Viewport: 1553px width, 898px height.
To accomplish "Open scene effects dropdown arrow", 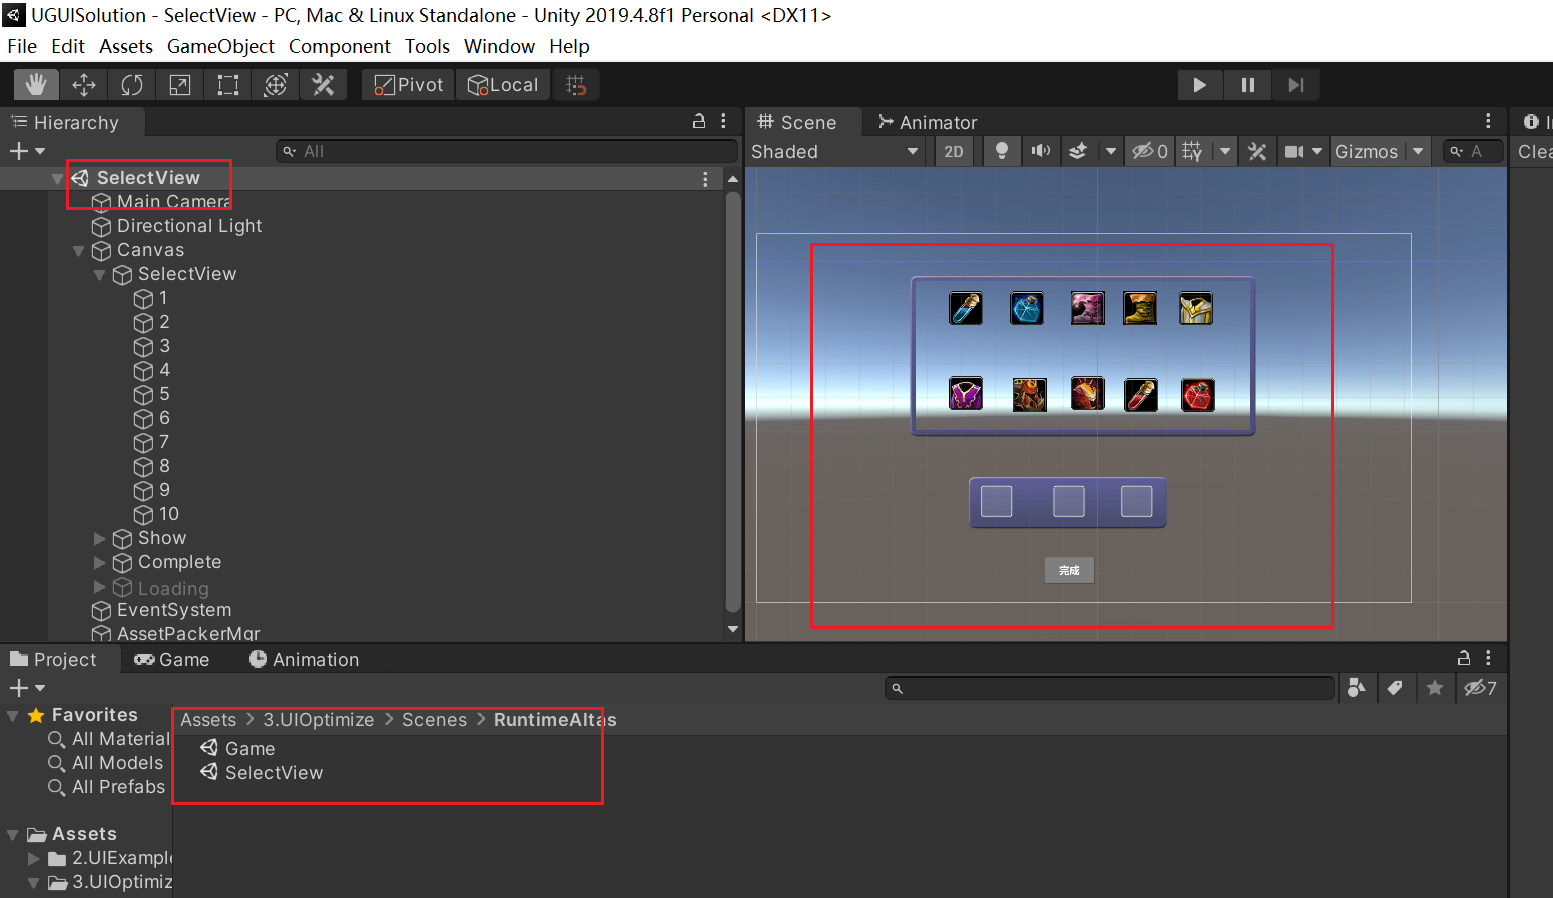I will pyautogui.click(x=1110, y=151).
